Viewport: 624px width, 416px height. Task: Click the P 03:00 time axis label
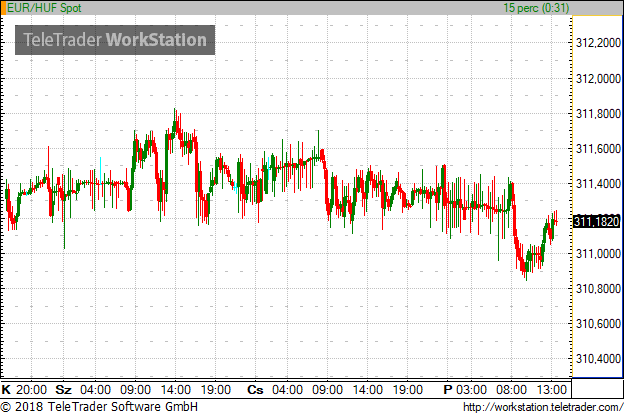pos(465,389)
